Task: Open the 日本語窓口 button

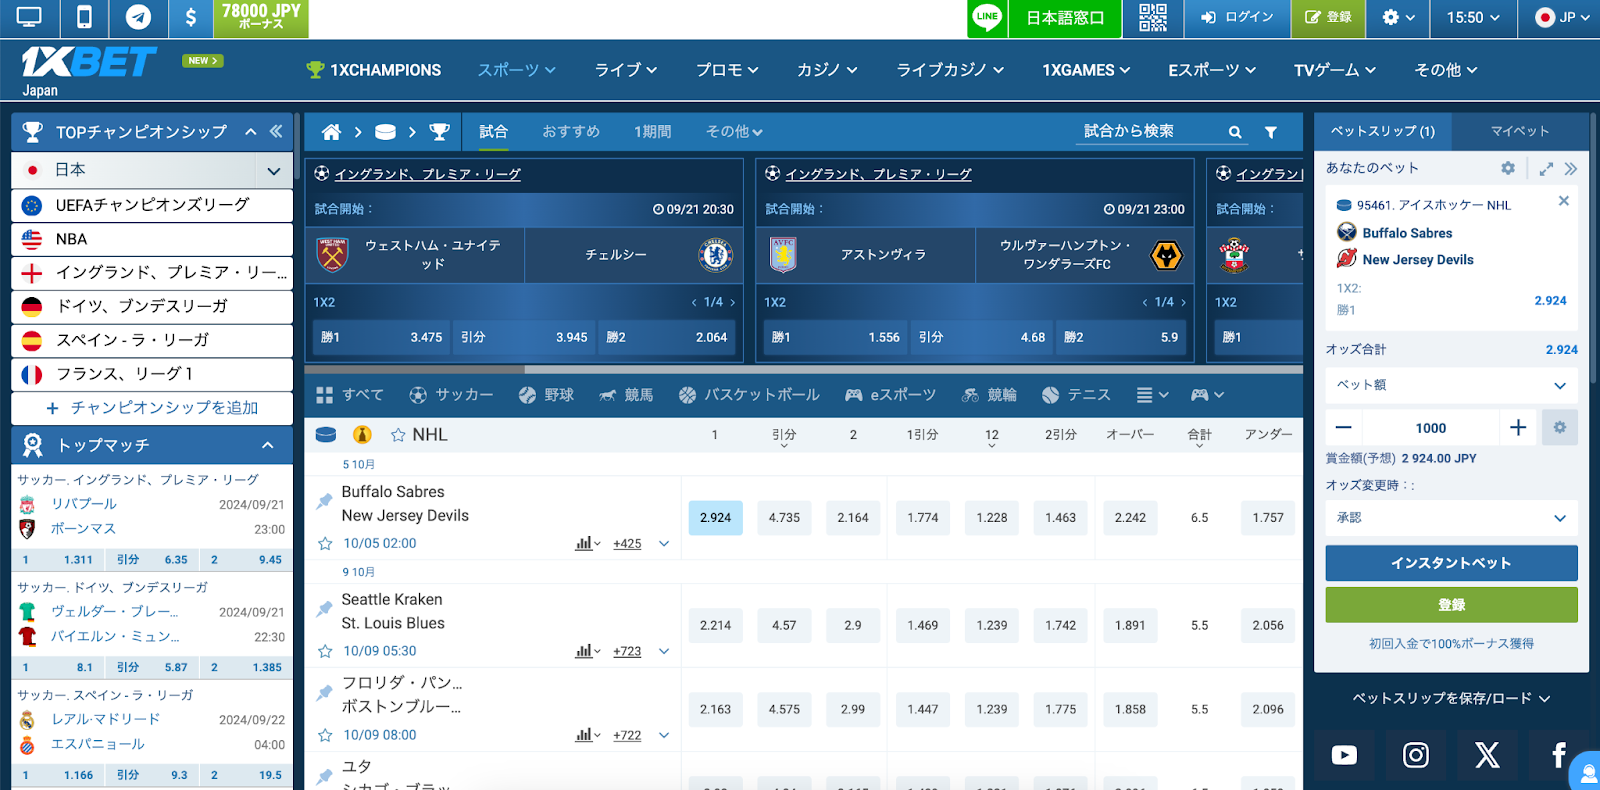Action: pyautogui.click(x=1065, y=17)
